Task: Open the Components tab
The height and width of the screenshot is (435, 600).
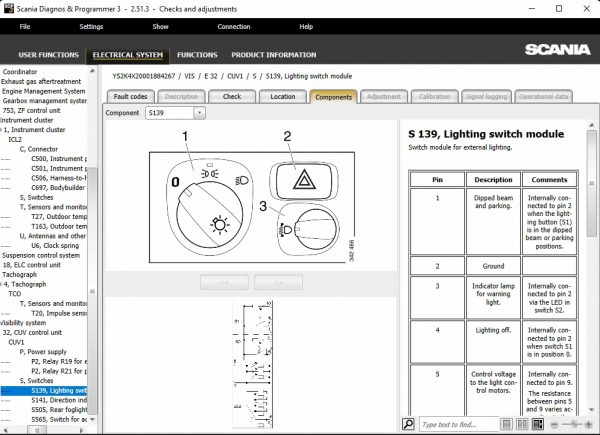Action: (x=333, y=97)
